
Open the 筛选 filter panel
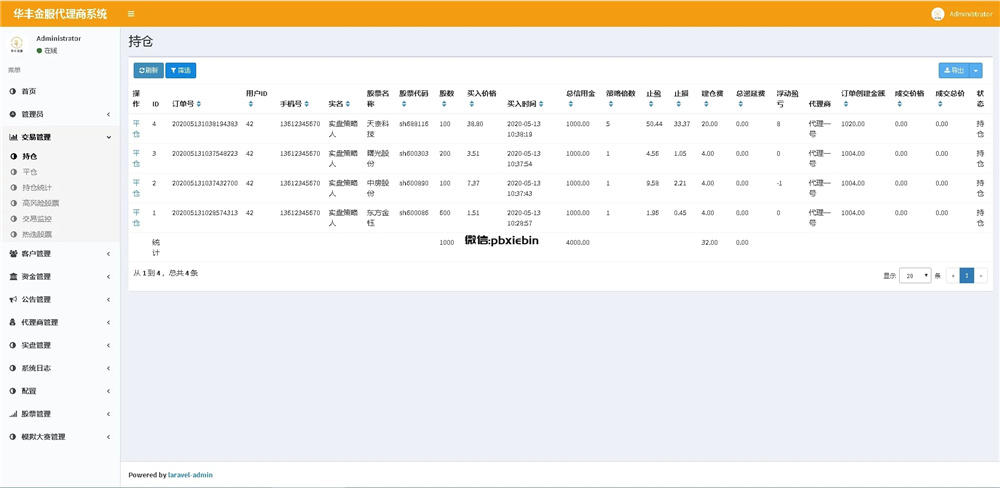(181, 71)
